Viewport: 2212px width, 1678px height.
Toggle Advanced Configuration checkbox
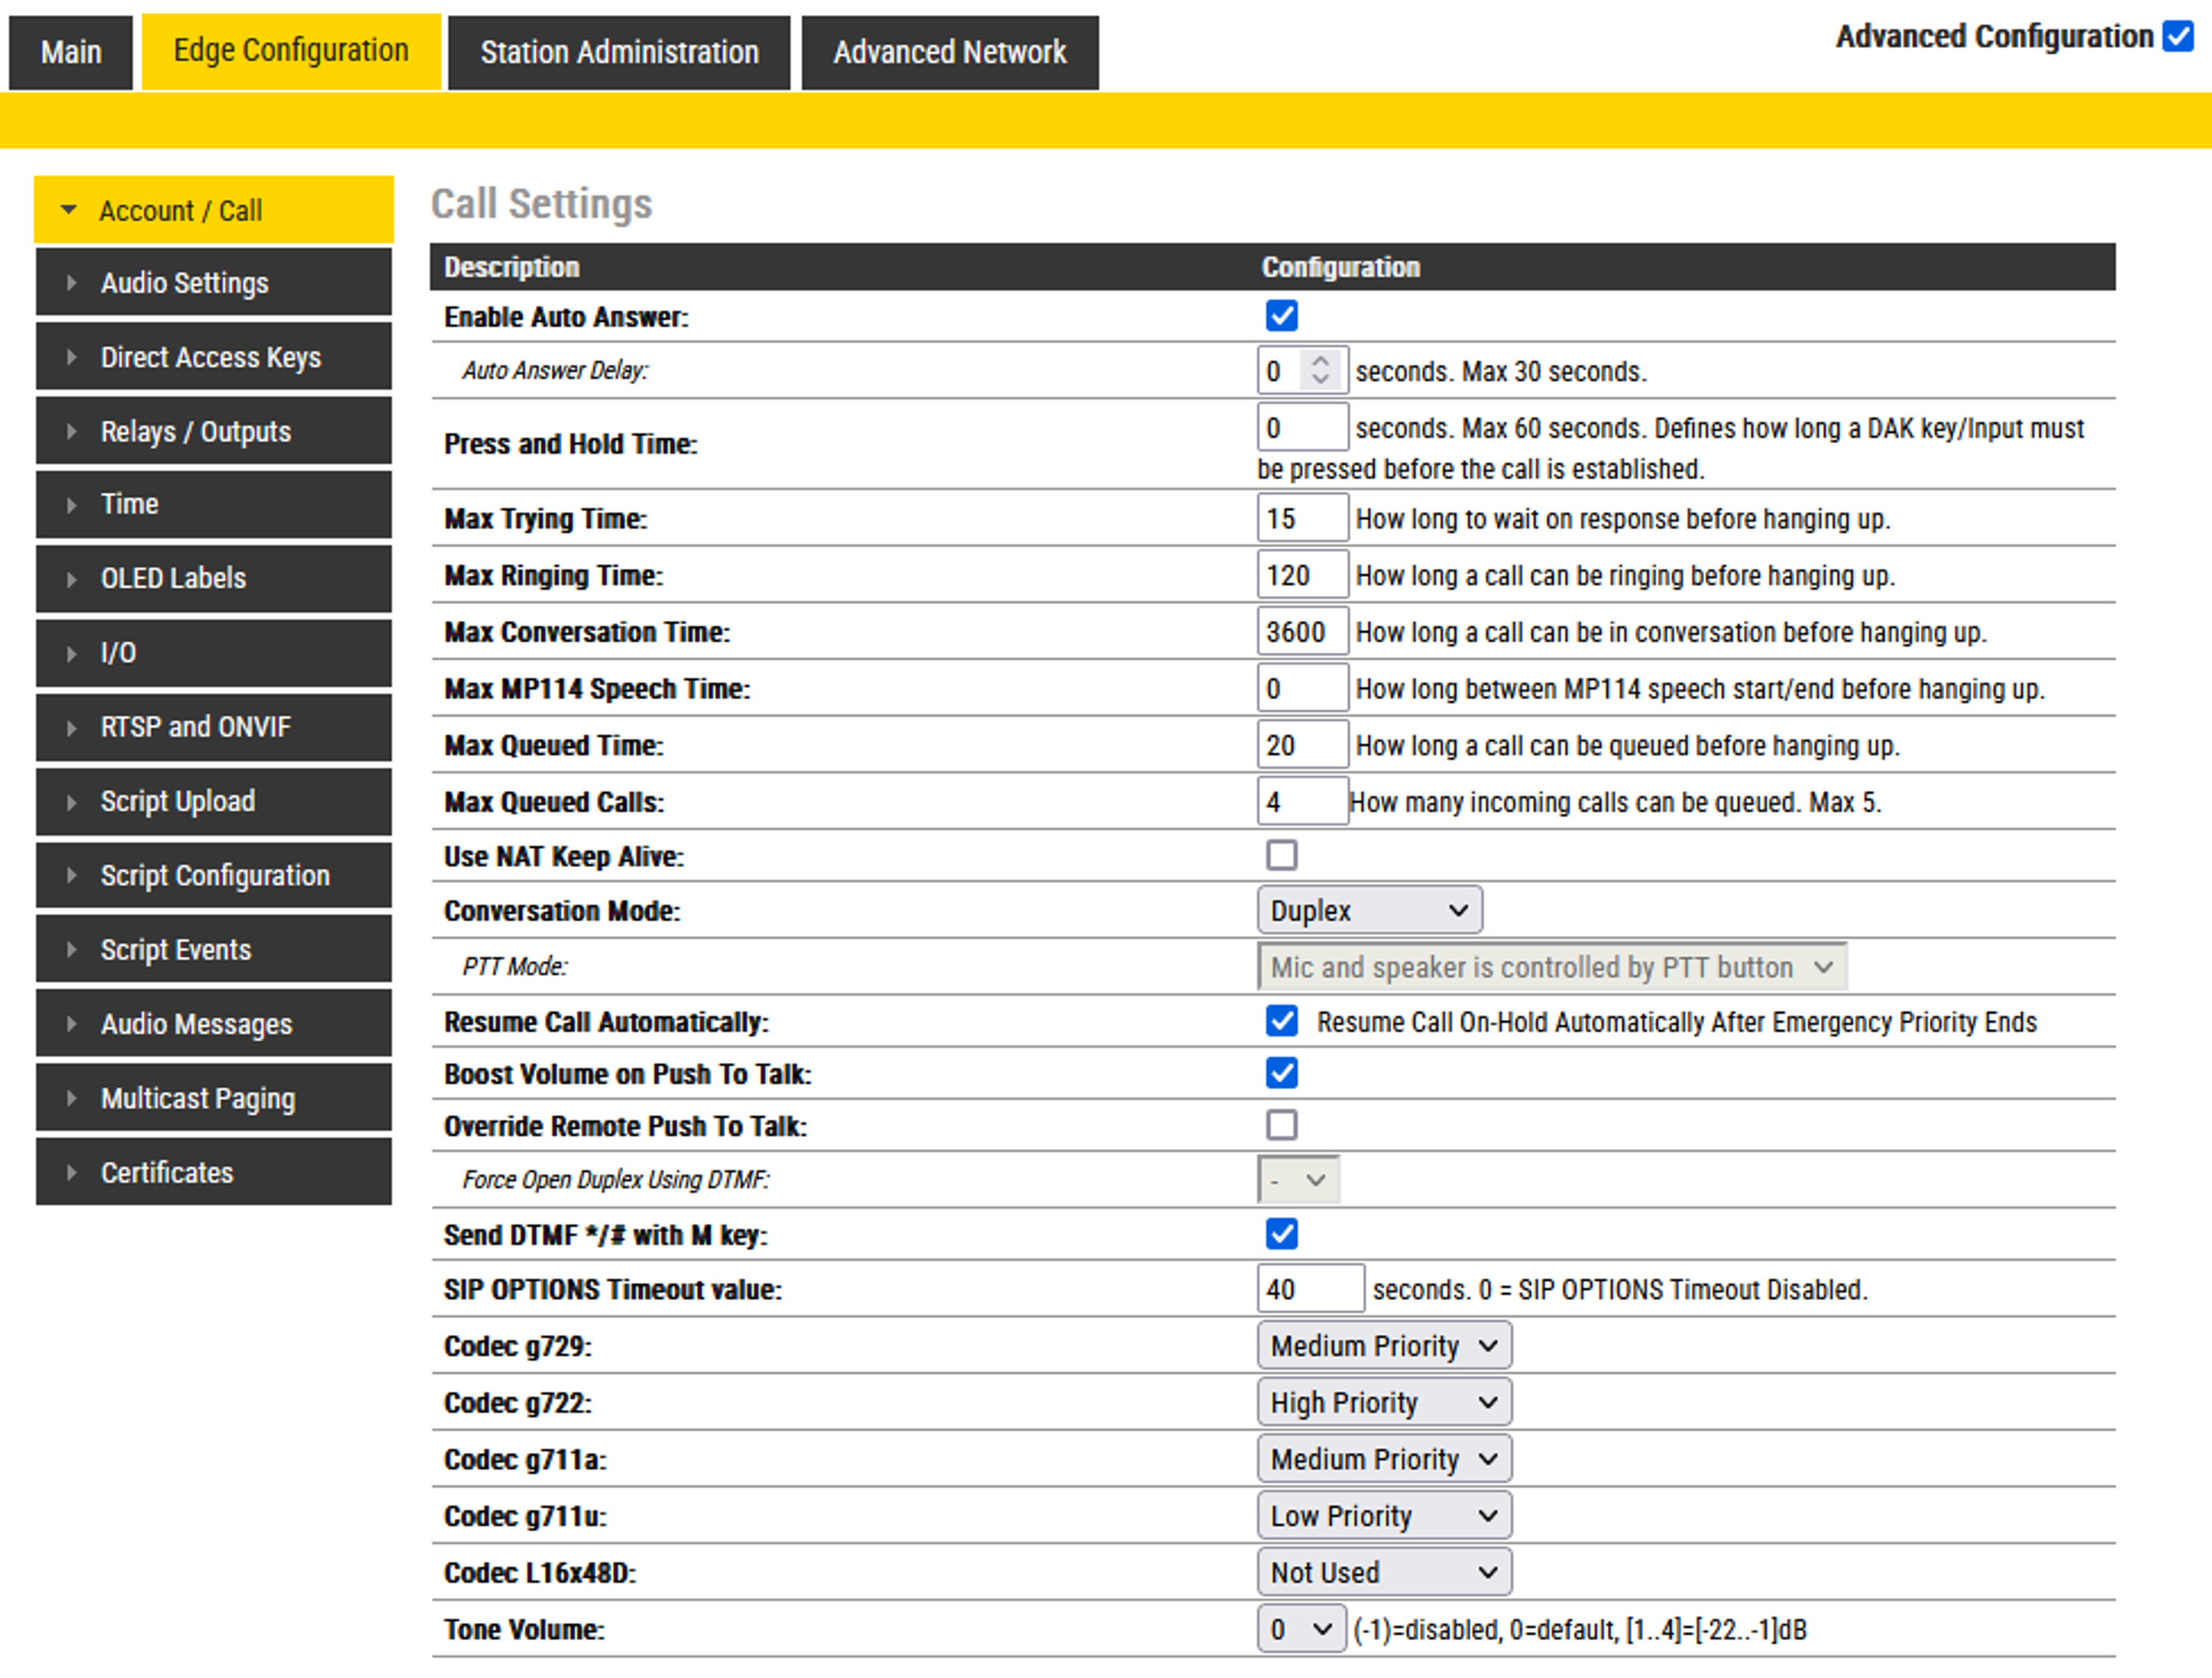pos(2178,37)
